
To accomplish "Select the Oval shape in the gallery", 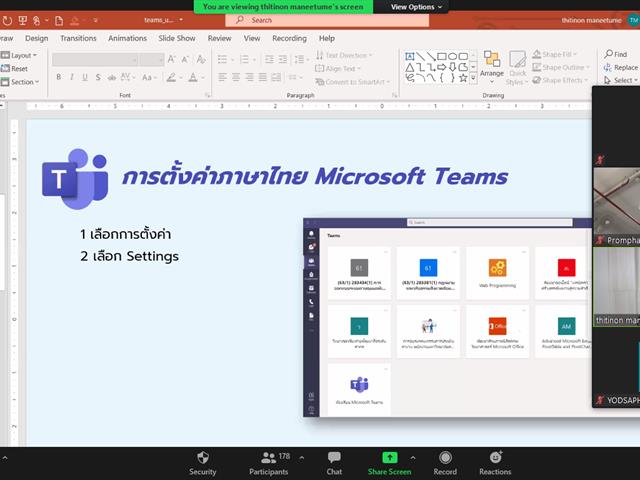I will pos(452,56).
